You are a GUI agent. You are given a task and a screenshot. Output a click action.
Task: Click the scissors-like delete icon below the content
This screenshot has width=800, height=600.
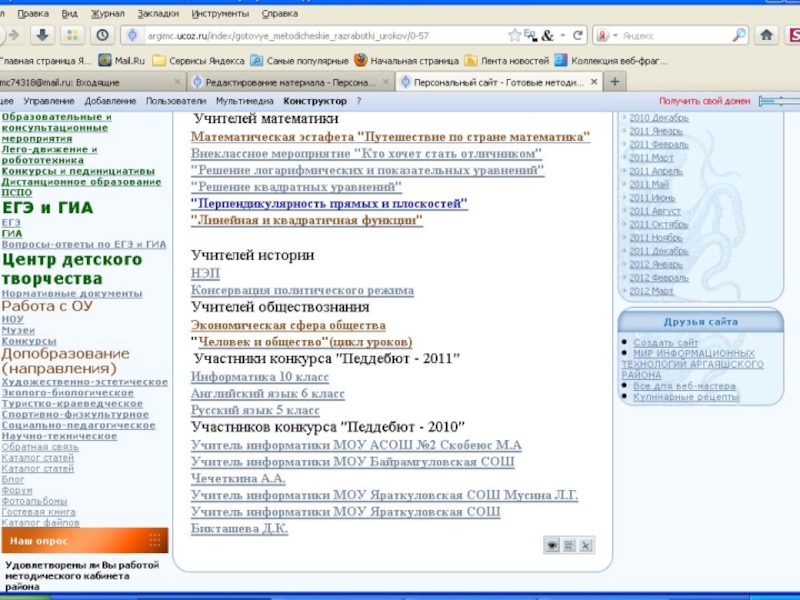[586, 545]
